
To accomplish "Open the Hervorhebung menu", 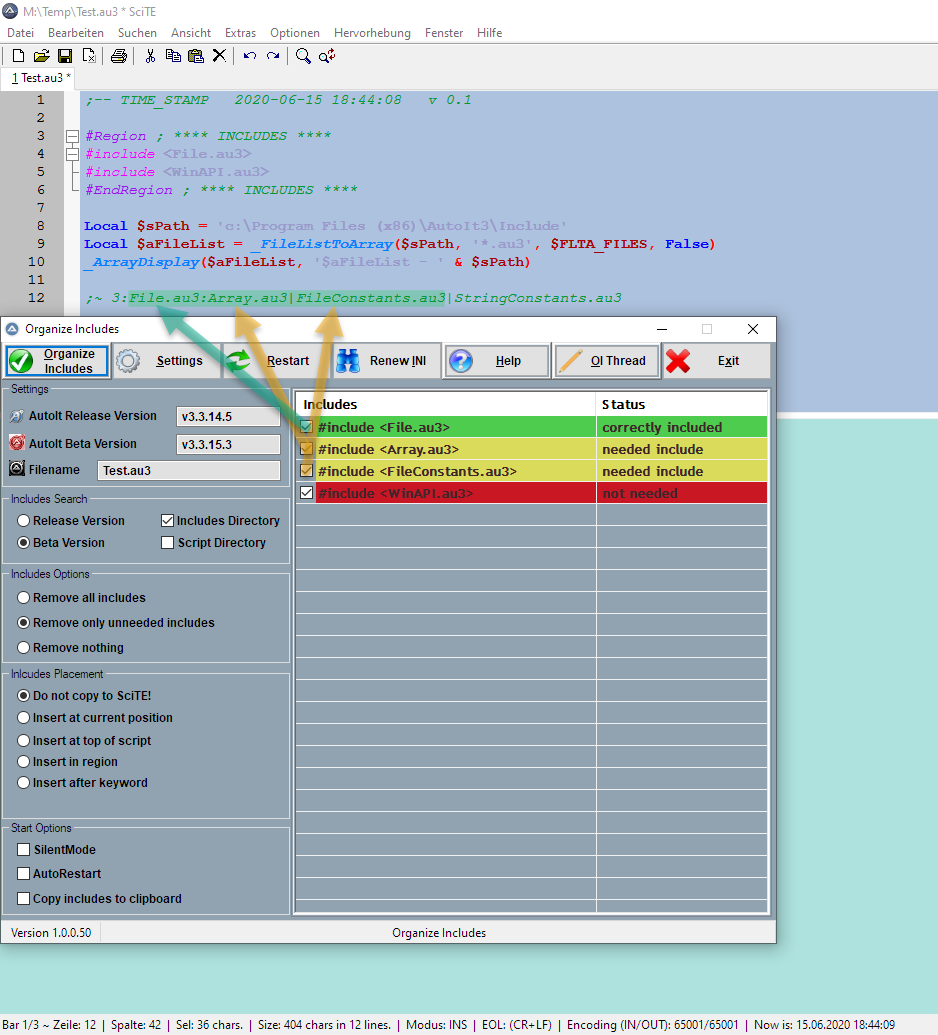I will pos(371,33).
